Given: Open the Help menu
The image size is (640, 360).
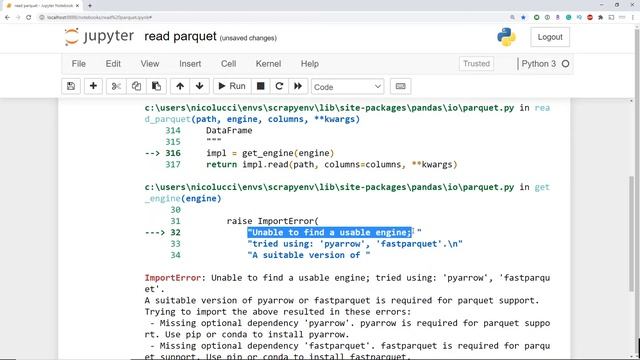Looking at the screenshot, I should point(310,64).
